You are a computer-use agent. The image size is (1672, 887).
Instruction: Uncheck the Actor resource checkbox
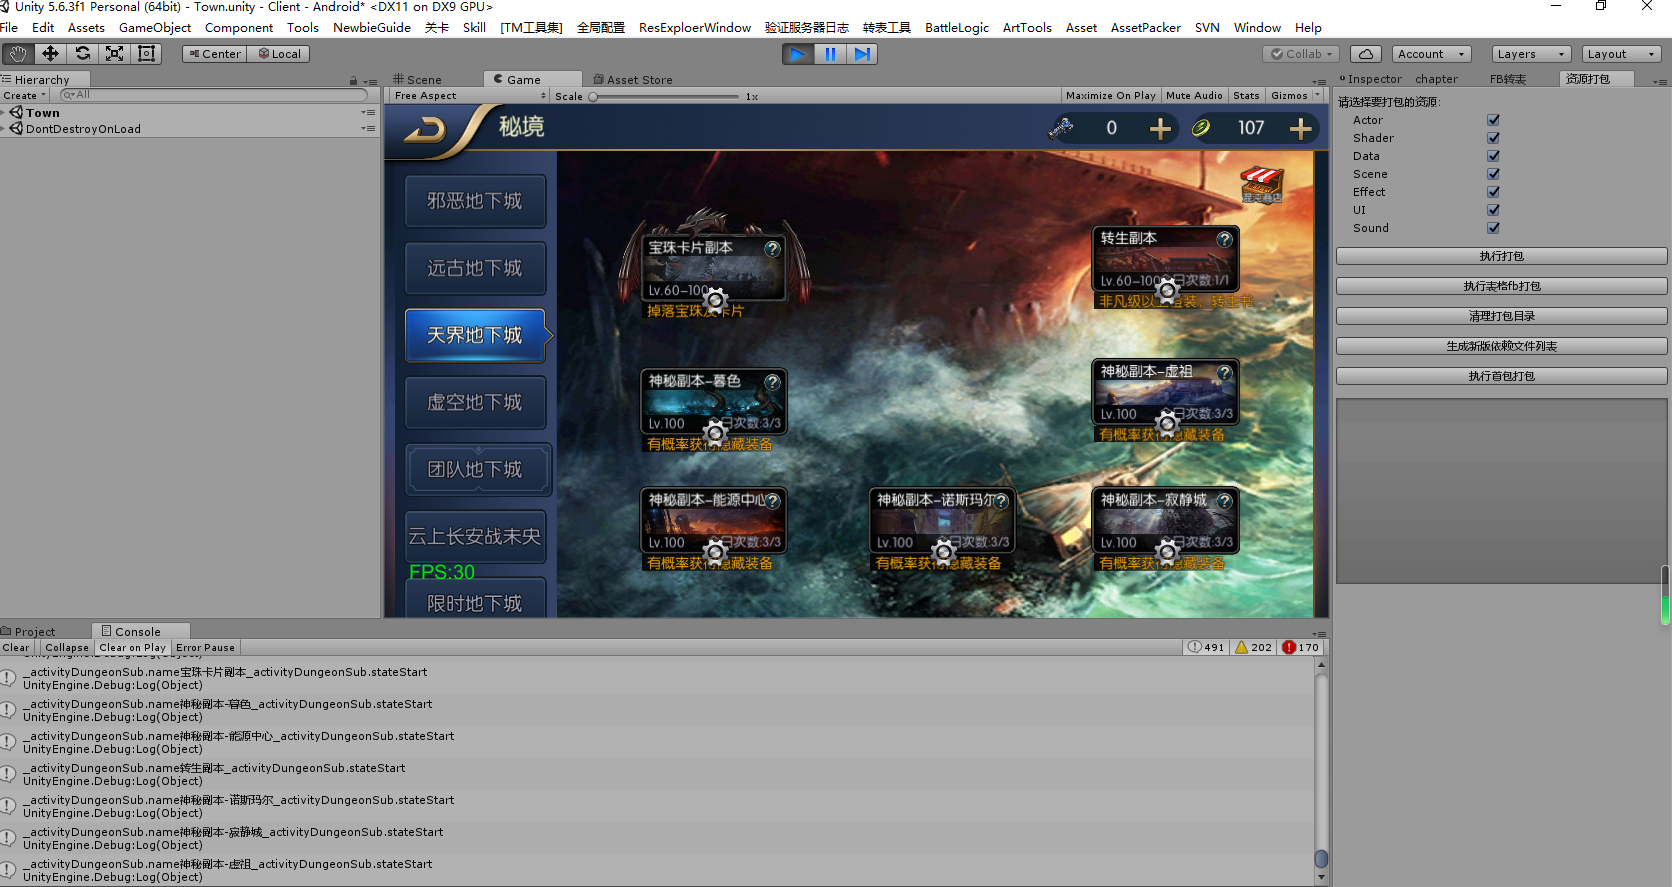pyautogui.click(x=1493, y=120)
